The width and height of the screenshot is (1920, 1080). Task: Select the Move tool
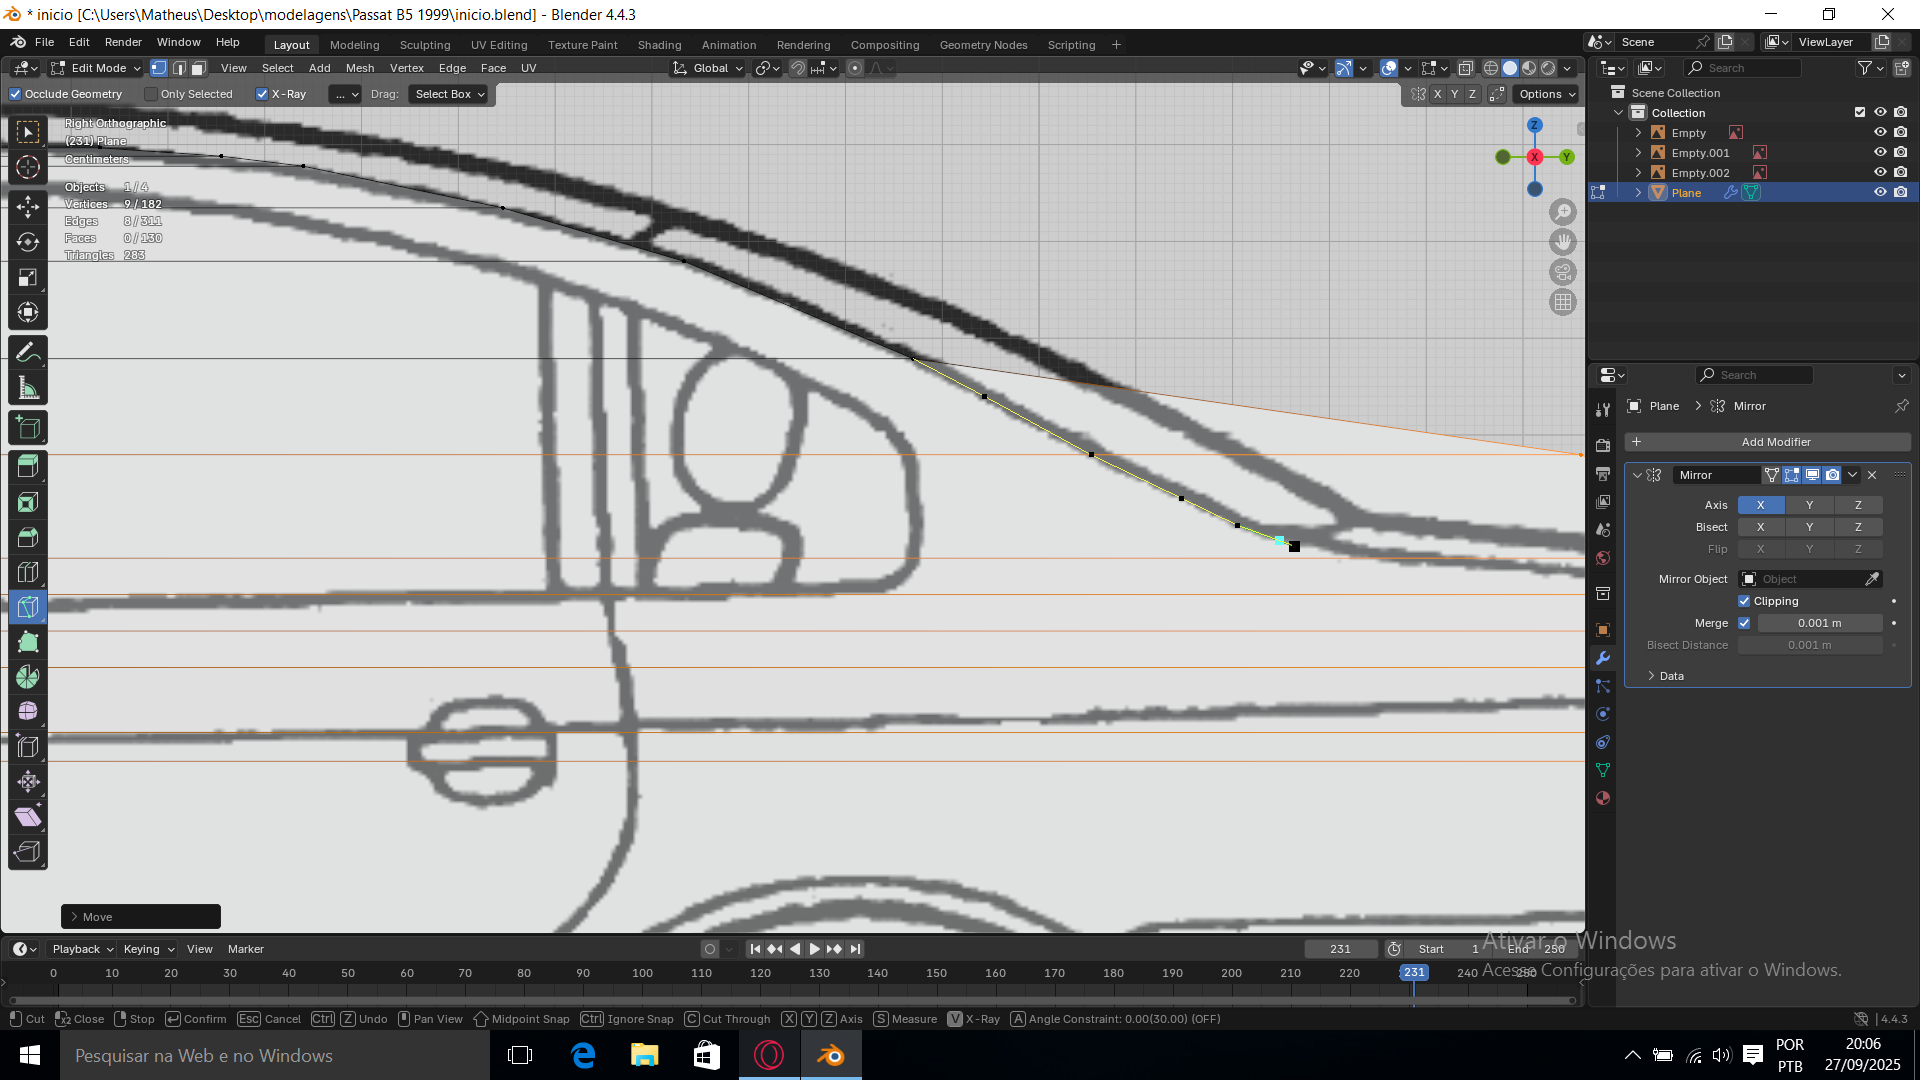(x=28, y=207)
